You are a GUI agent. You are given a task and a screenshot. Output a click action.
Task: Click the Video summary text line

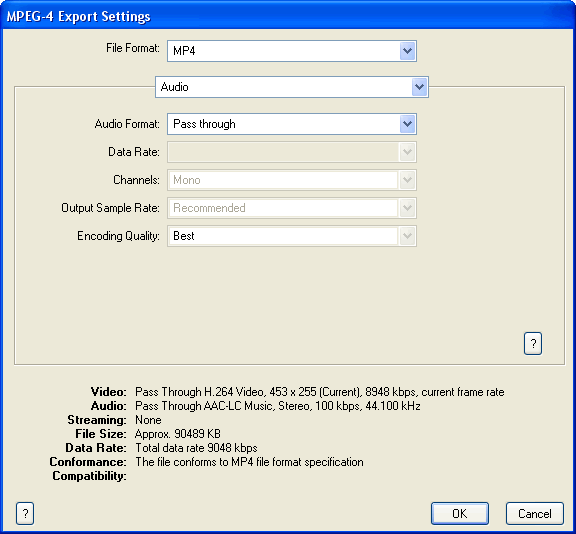[x=320, y=392]
